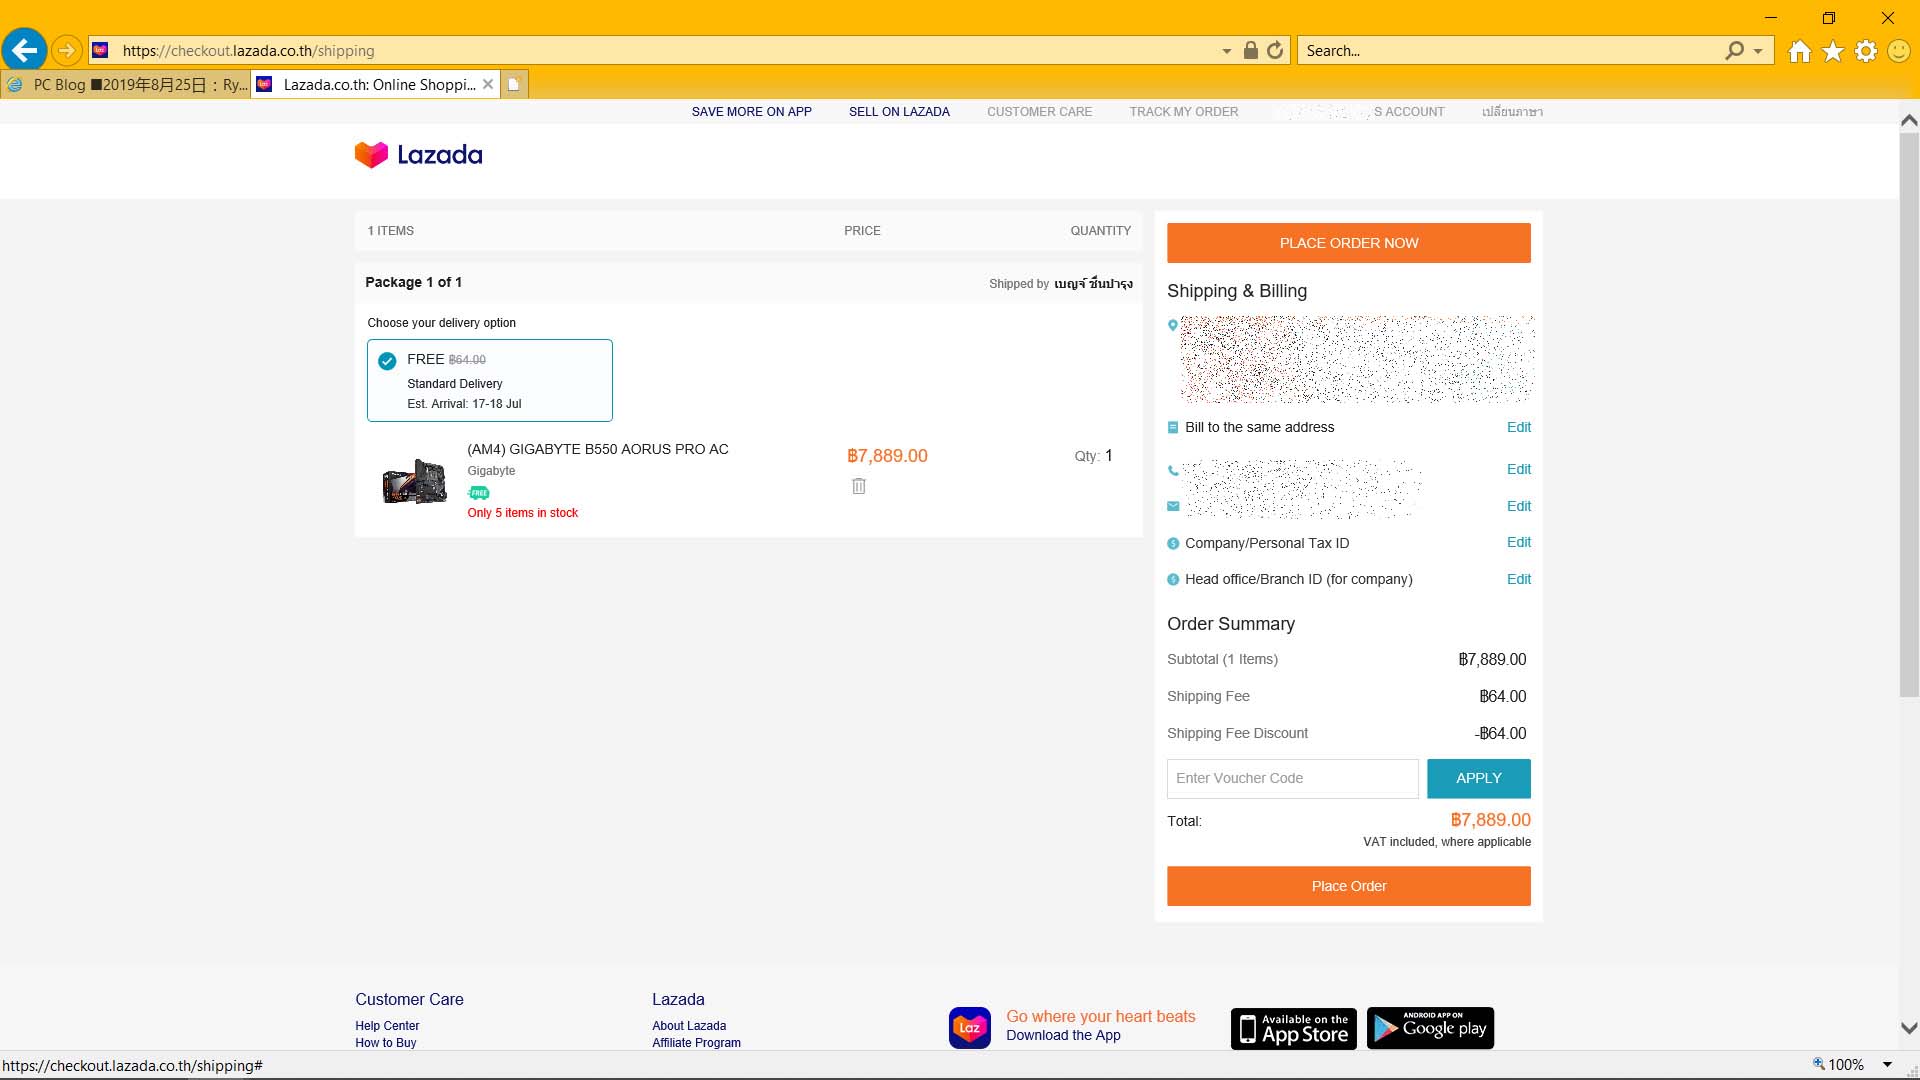
Task: Click the search magnifier icon
Action: click(1734, 50)
